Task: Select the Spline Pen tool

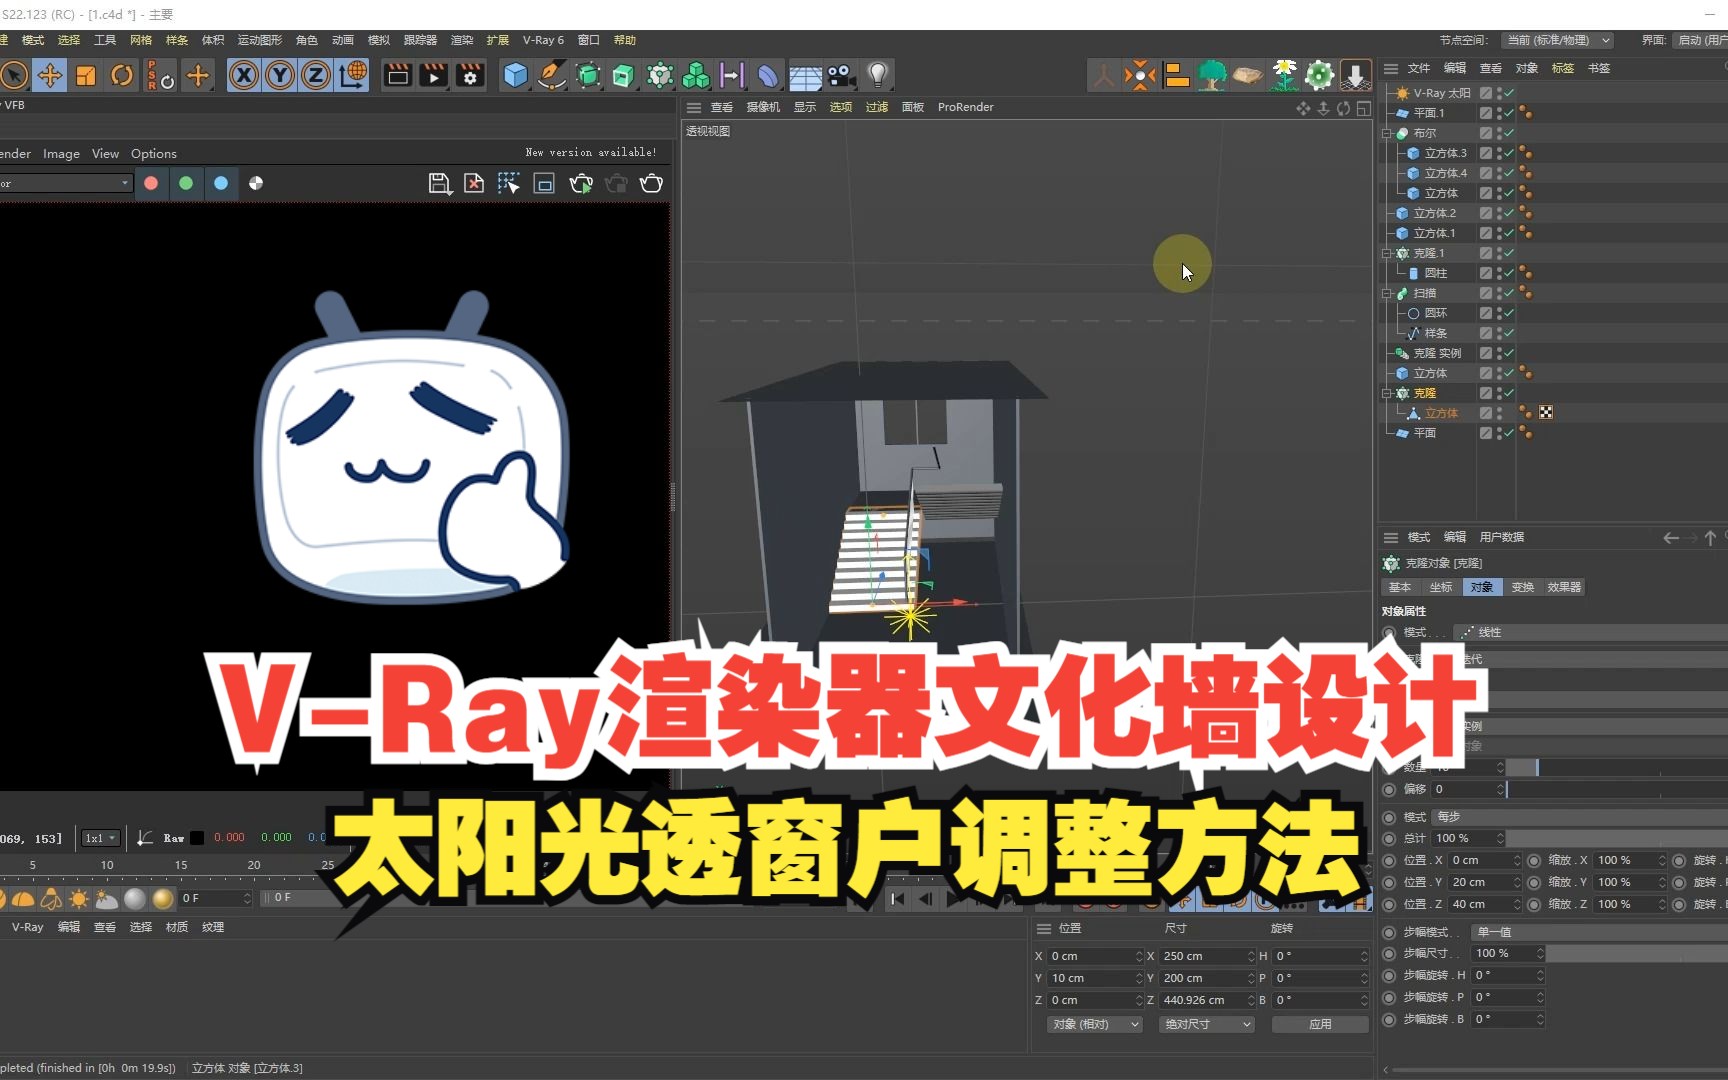Action: (x=551, y=75)
